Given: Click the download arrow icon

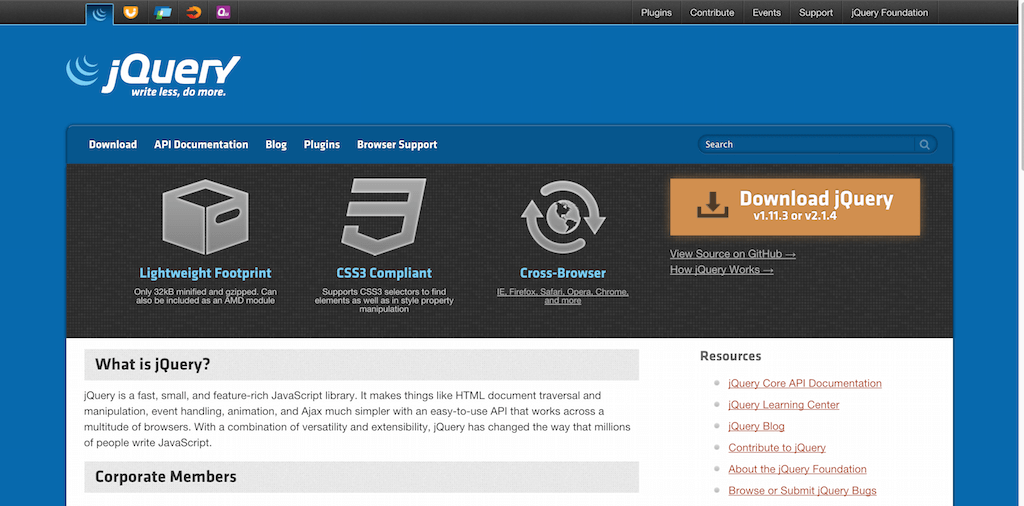Looking at the screenshot, I should click(712, 204).
